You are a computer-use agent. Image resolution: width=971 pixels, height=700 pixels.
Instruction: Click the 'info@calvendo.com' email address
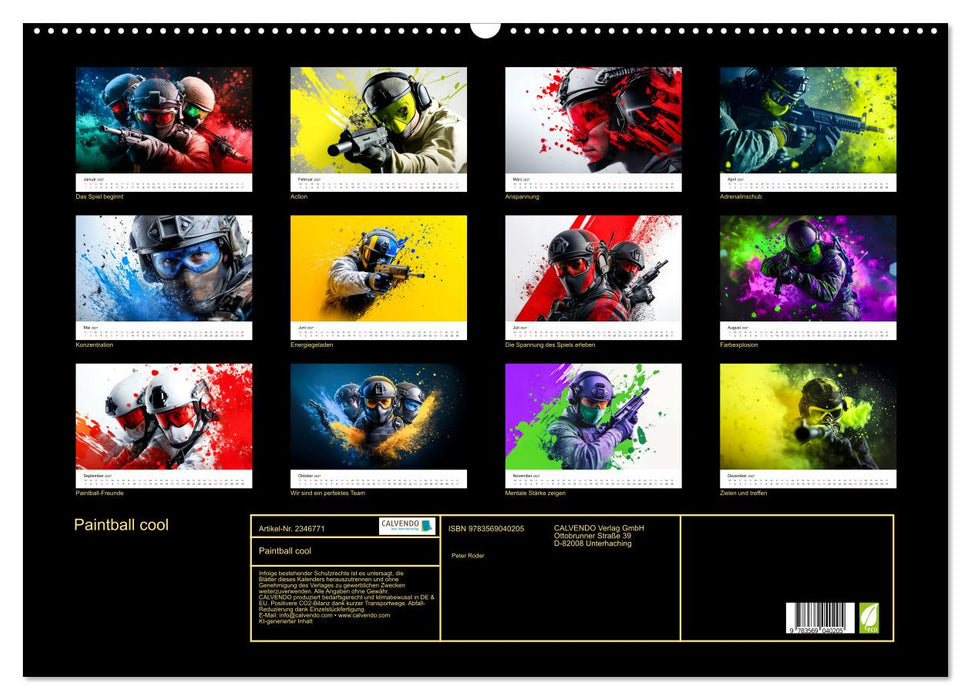point(306,615)
